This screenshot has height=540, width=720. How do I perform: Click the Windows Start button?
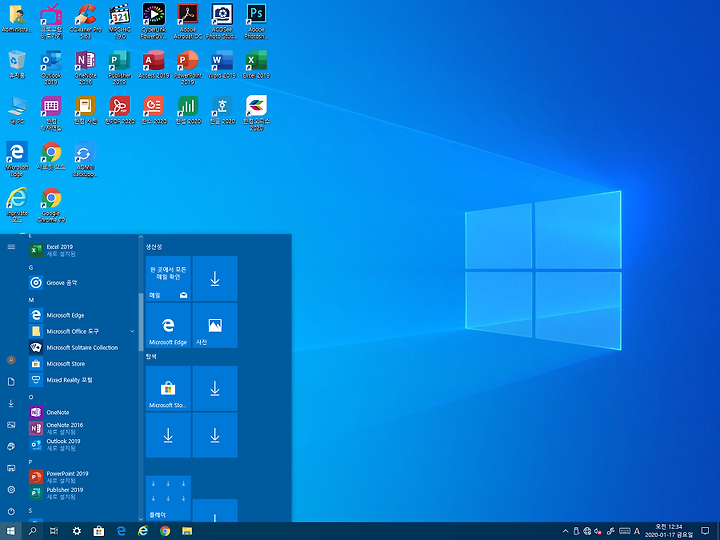[11, 531]
